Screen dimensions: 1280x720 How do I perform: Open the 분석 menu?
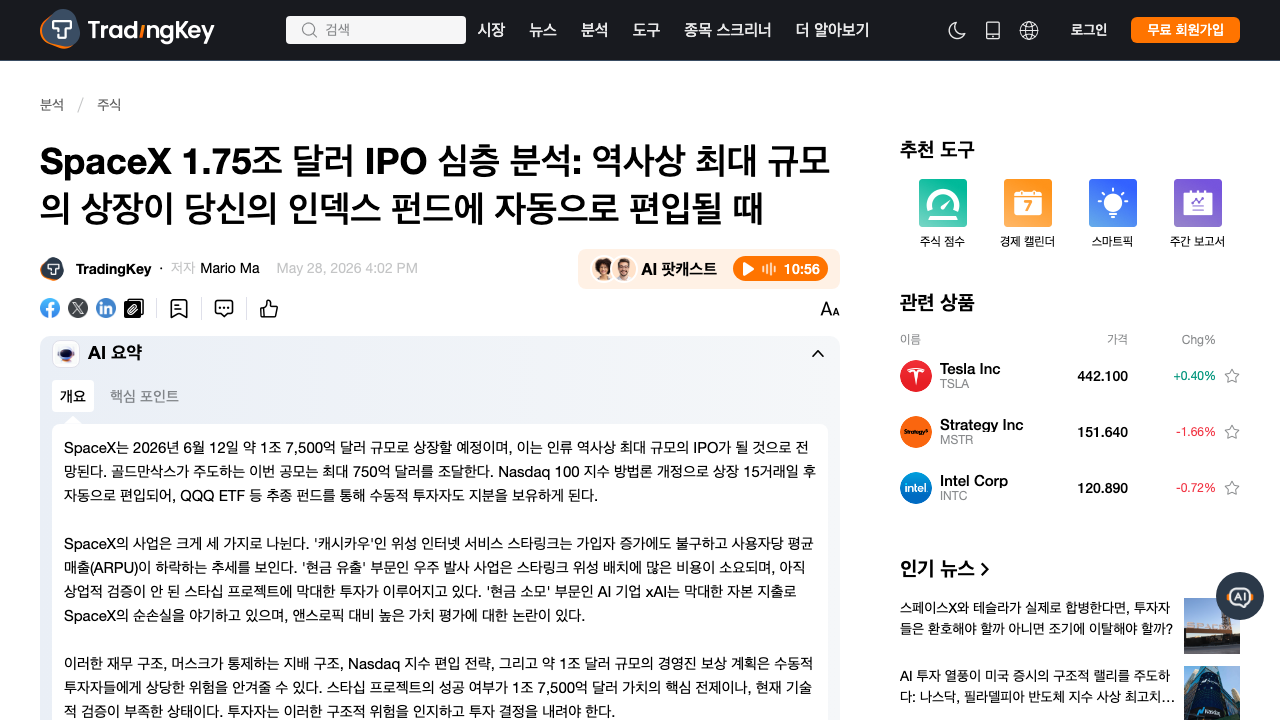595,30
